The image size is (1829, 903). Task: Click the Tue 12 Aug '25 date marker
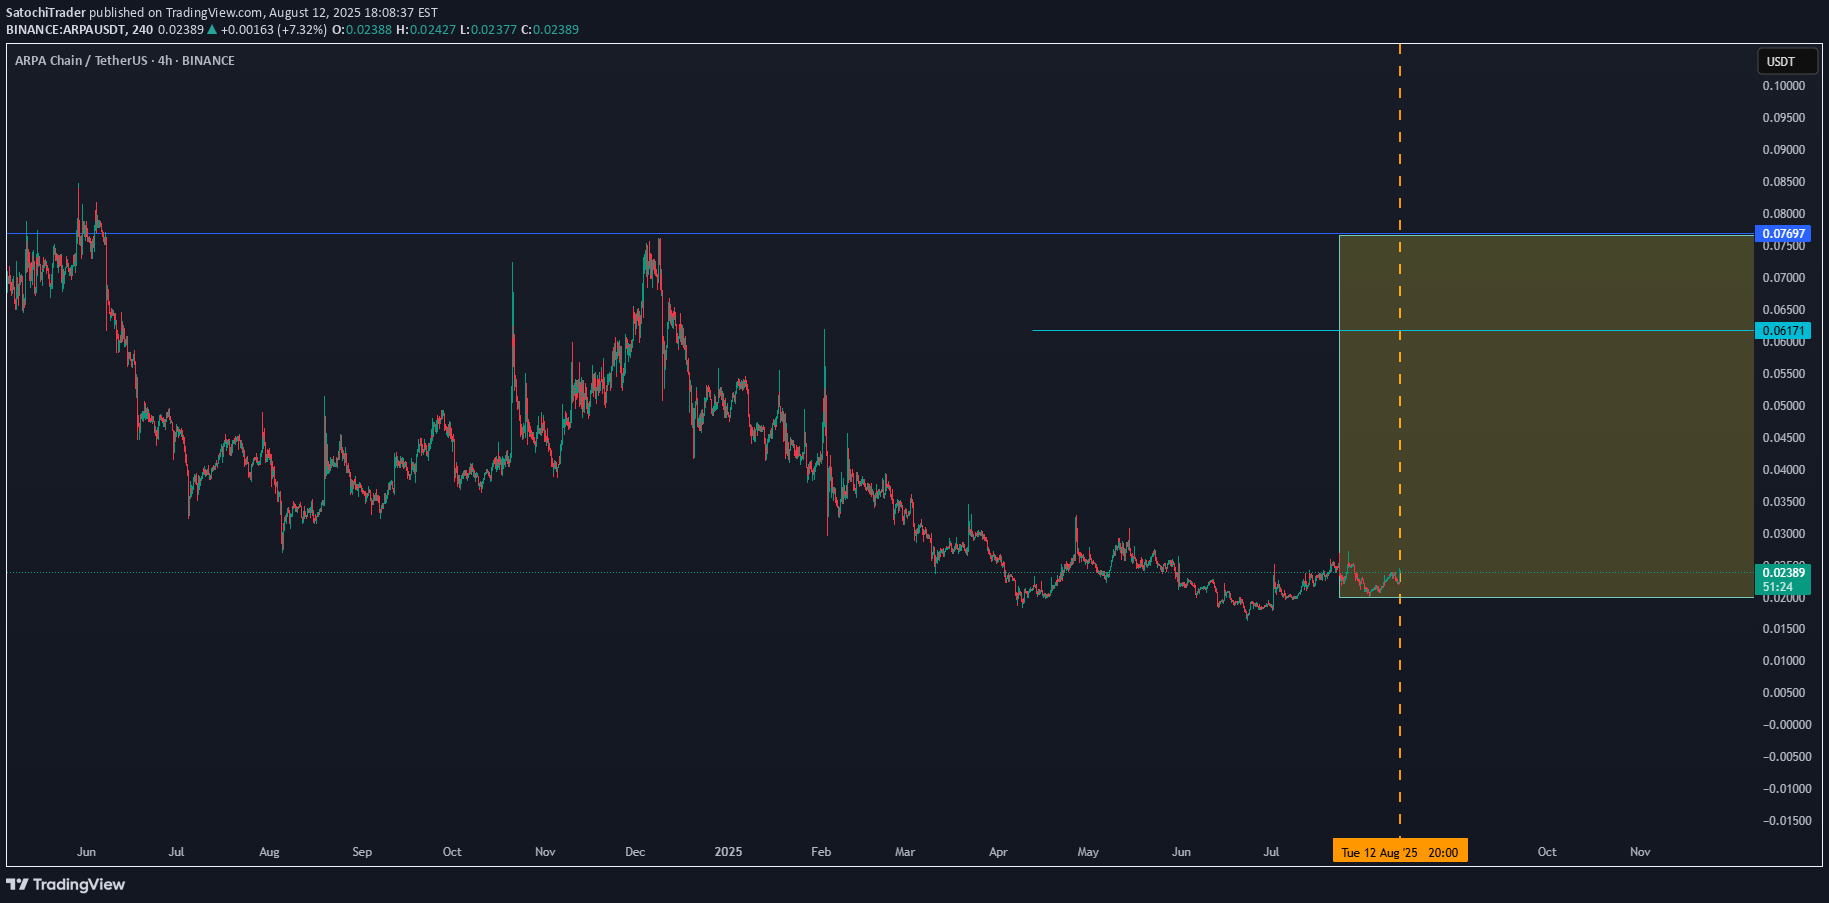click(1400, 852)
